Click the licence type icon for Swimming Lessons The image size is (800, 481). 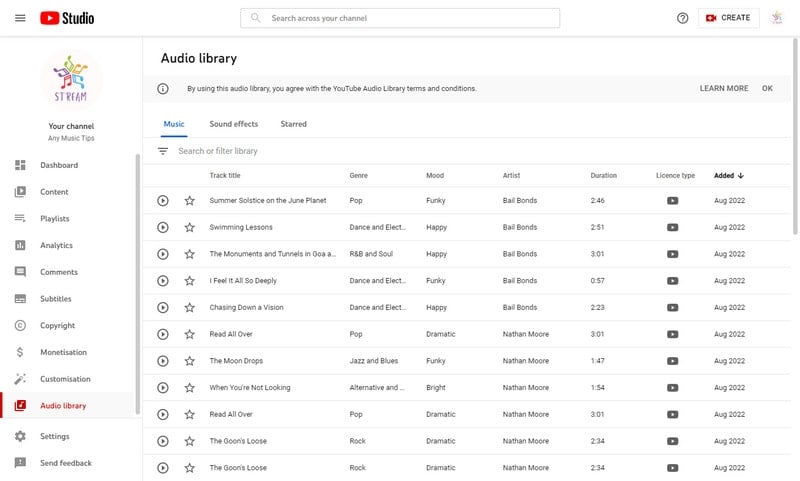tap(672, 227)
